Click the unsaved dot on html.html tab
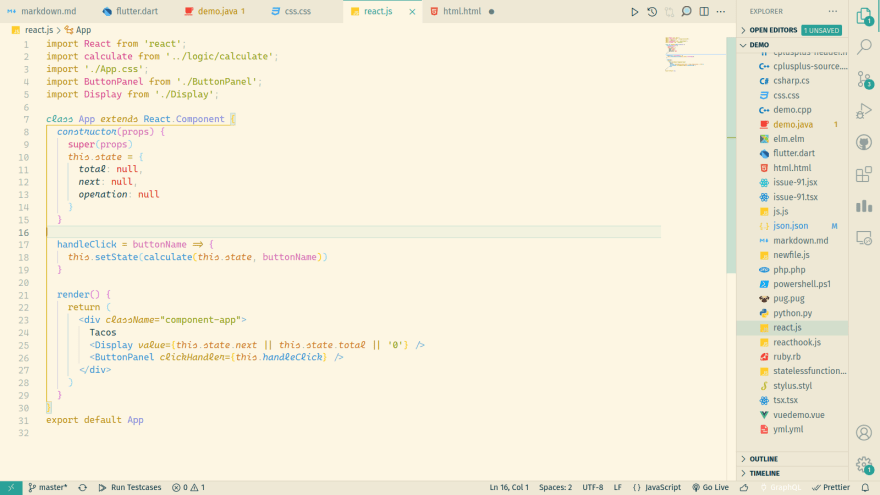The width and height of the screenshot is (880, 495). 492,12
